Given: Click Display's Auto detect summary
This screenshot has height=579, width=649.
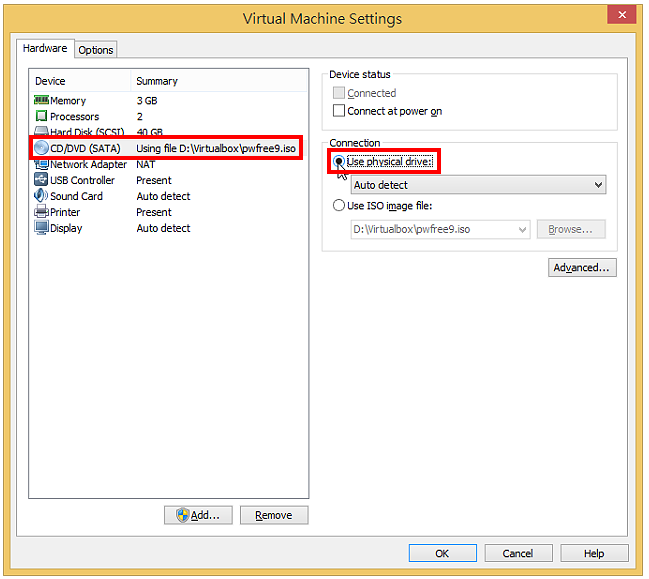Looking at the screenshot, I should [164, 228].
